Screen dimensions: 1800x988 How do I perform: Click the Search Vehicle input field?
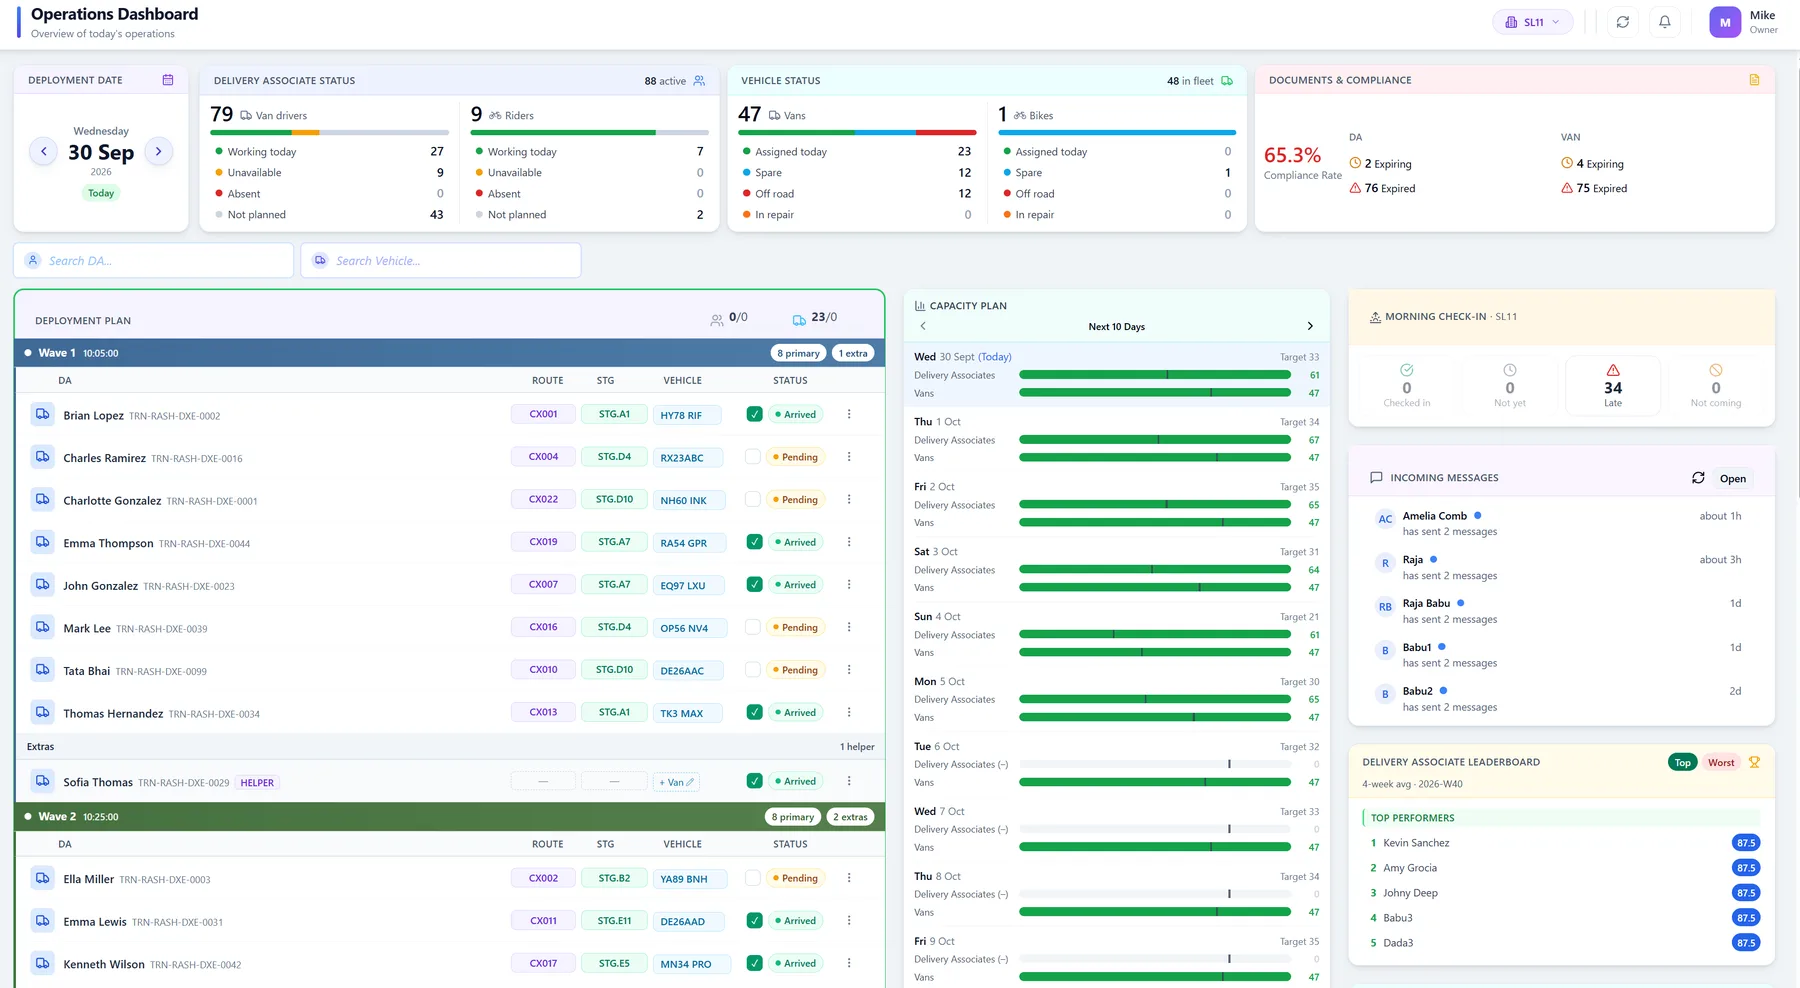[441, 261]
